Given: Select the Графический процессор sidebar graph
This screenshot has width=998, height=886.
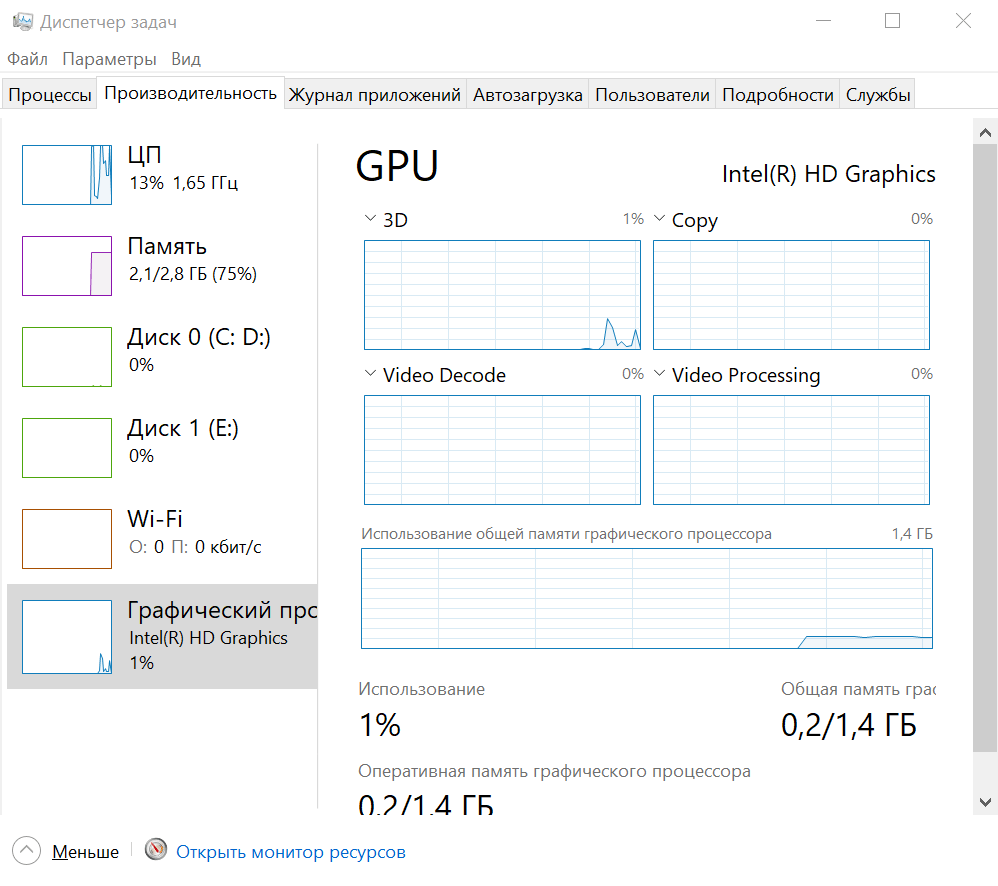Looking at the screenshot, I should point(67,636).
